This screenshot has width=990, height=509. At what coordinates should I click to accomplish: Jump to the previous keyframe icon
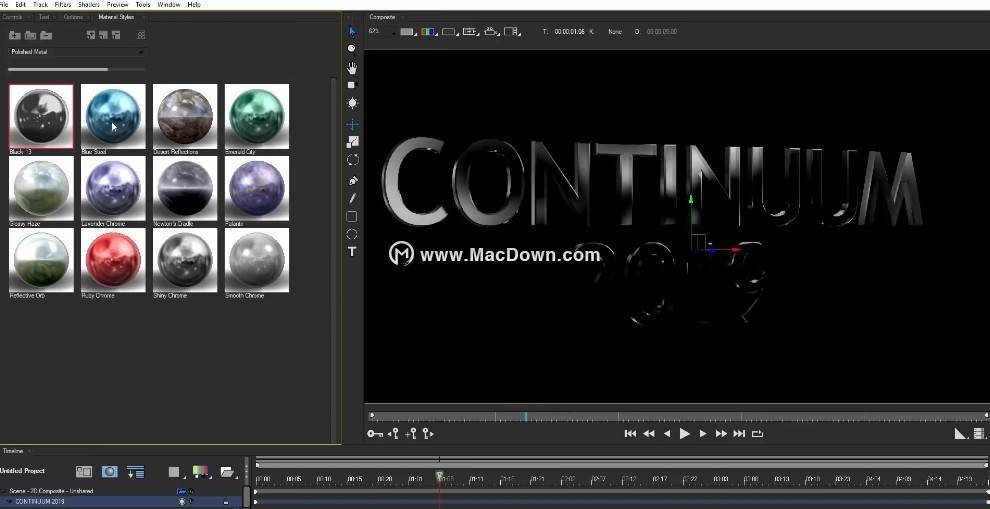pos(393,433)
